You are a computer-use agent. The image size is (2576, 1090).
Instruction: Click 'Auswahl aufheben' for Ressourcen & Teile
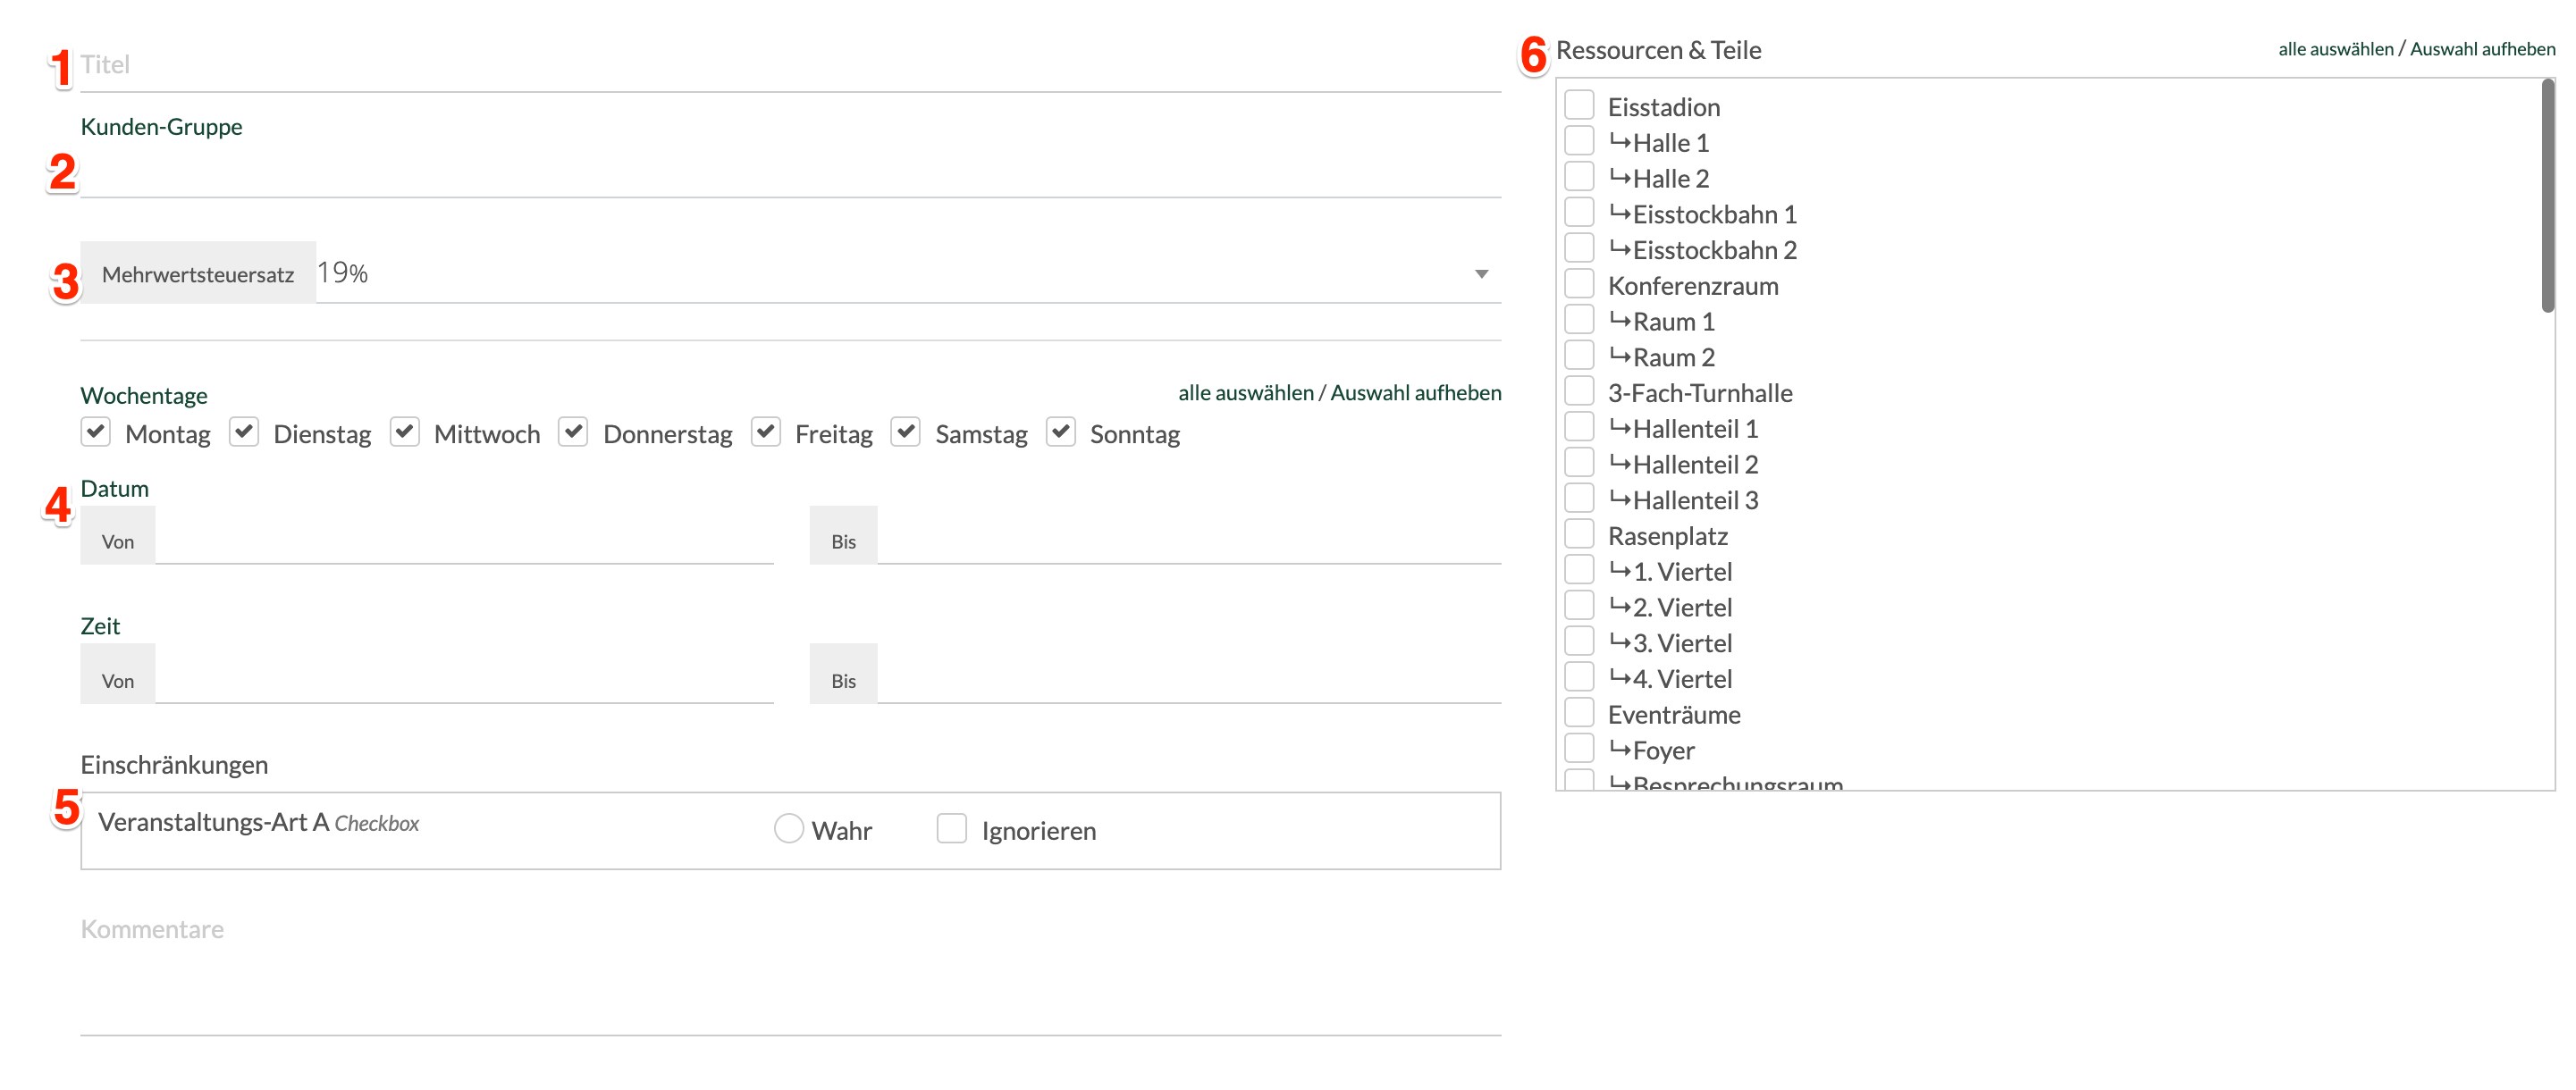tap(2482, 49)
